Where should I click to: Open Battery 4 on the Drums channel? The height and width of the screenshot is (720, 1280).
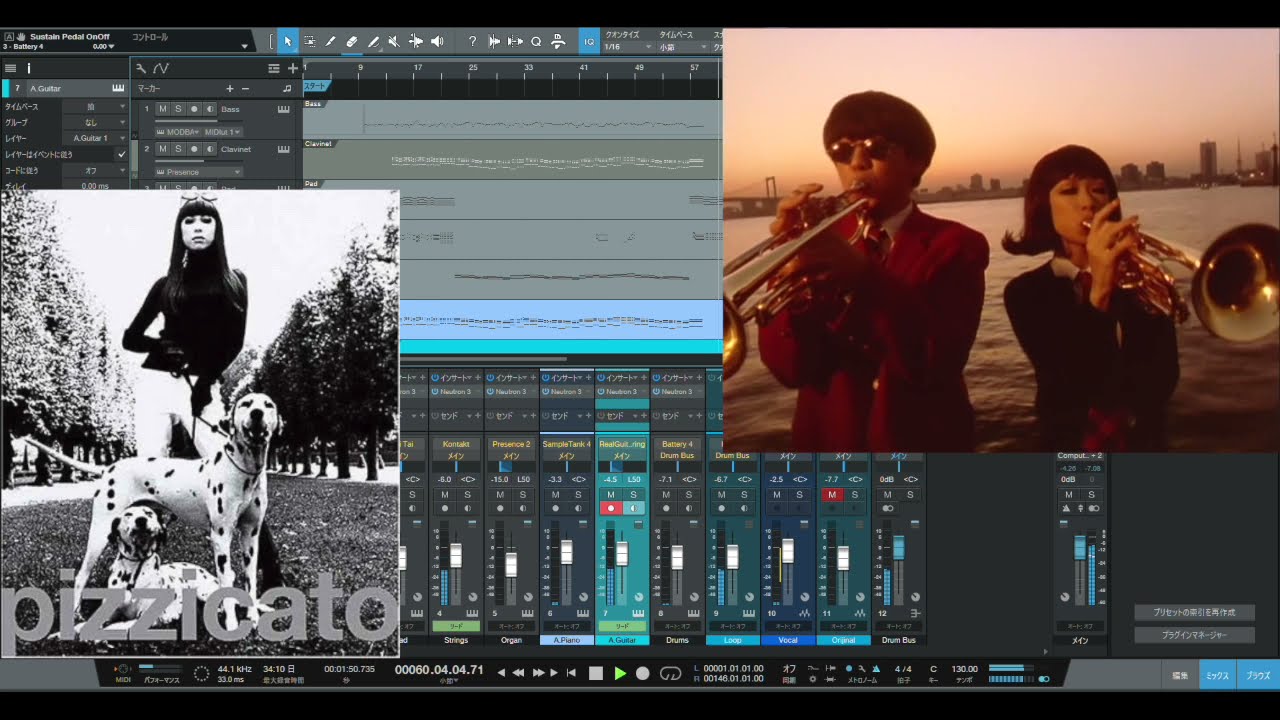pos(677,444)
